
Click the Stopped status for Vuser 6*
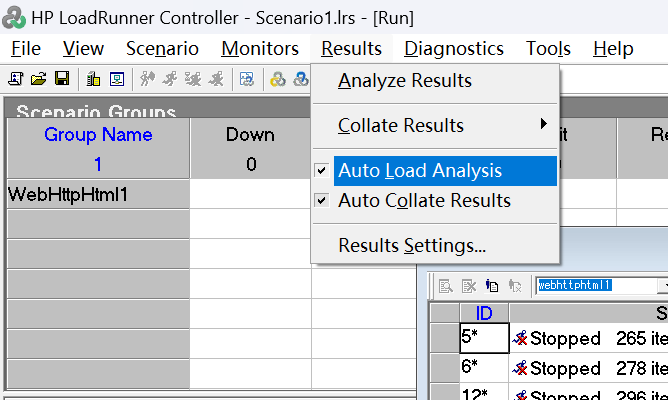(x=565, y=368)
